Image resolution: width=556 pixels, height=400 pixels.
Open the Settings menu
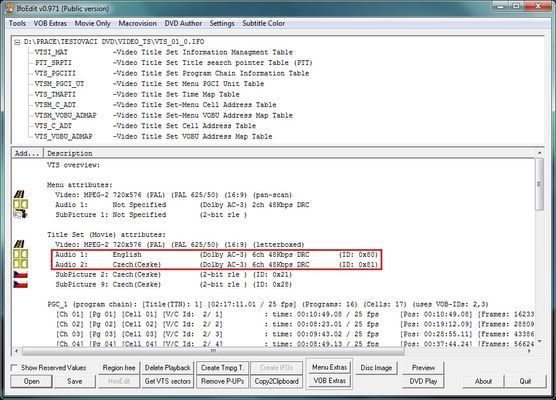(x=222, y=23)
